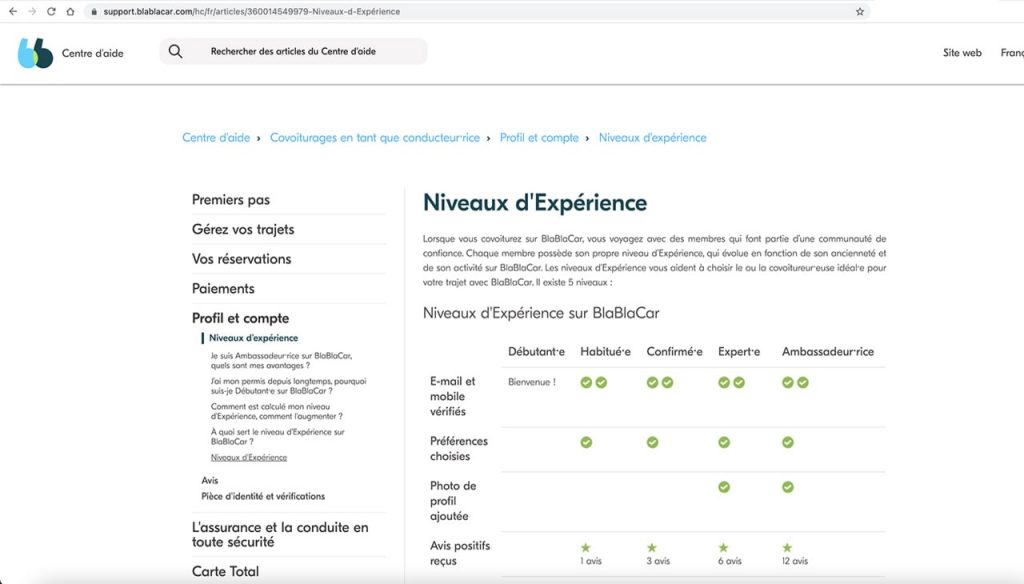Image resolution: width=1024 pixels, height=584 pixels.
Task: Click the Niveaux d'Expérience page heading
Action: click(x=535, y=203)
